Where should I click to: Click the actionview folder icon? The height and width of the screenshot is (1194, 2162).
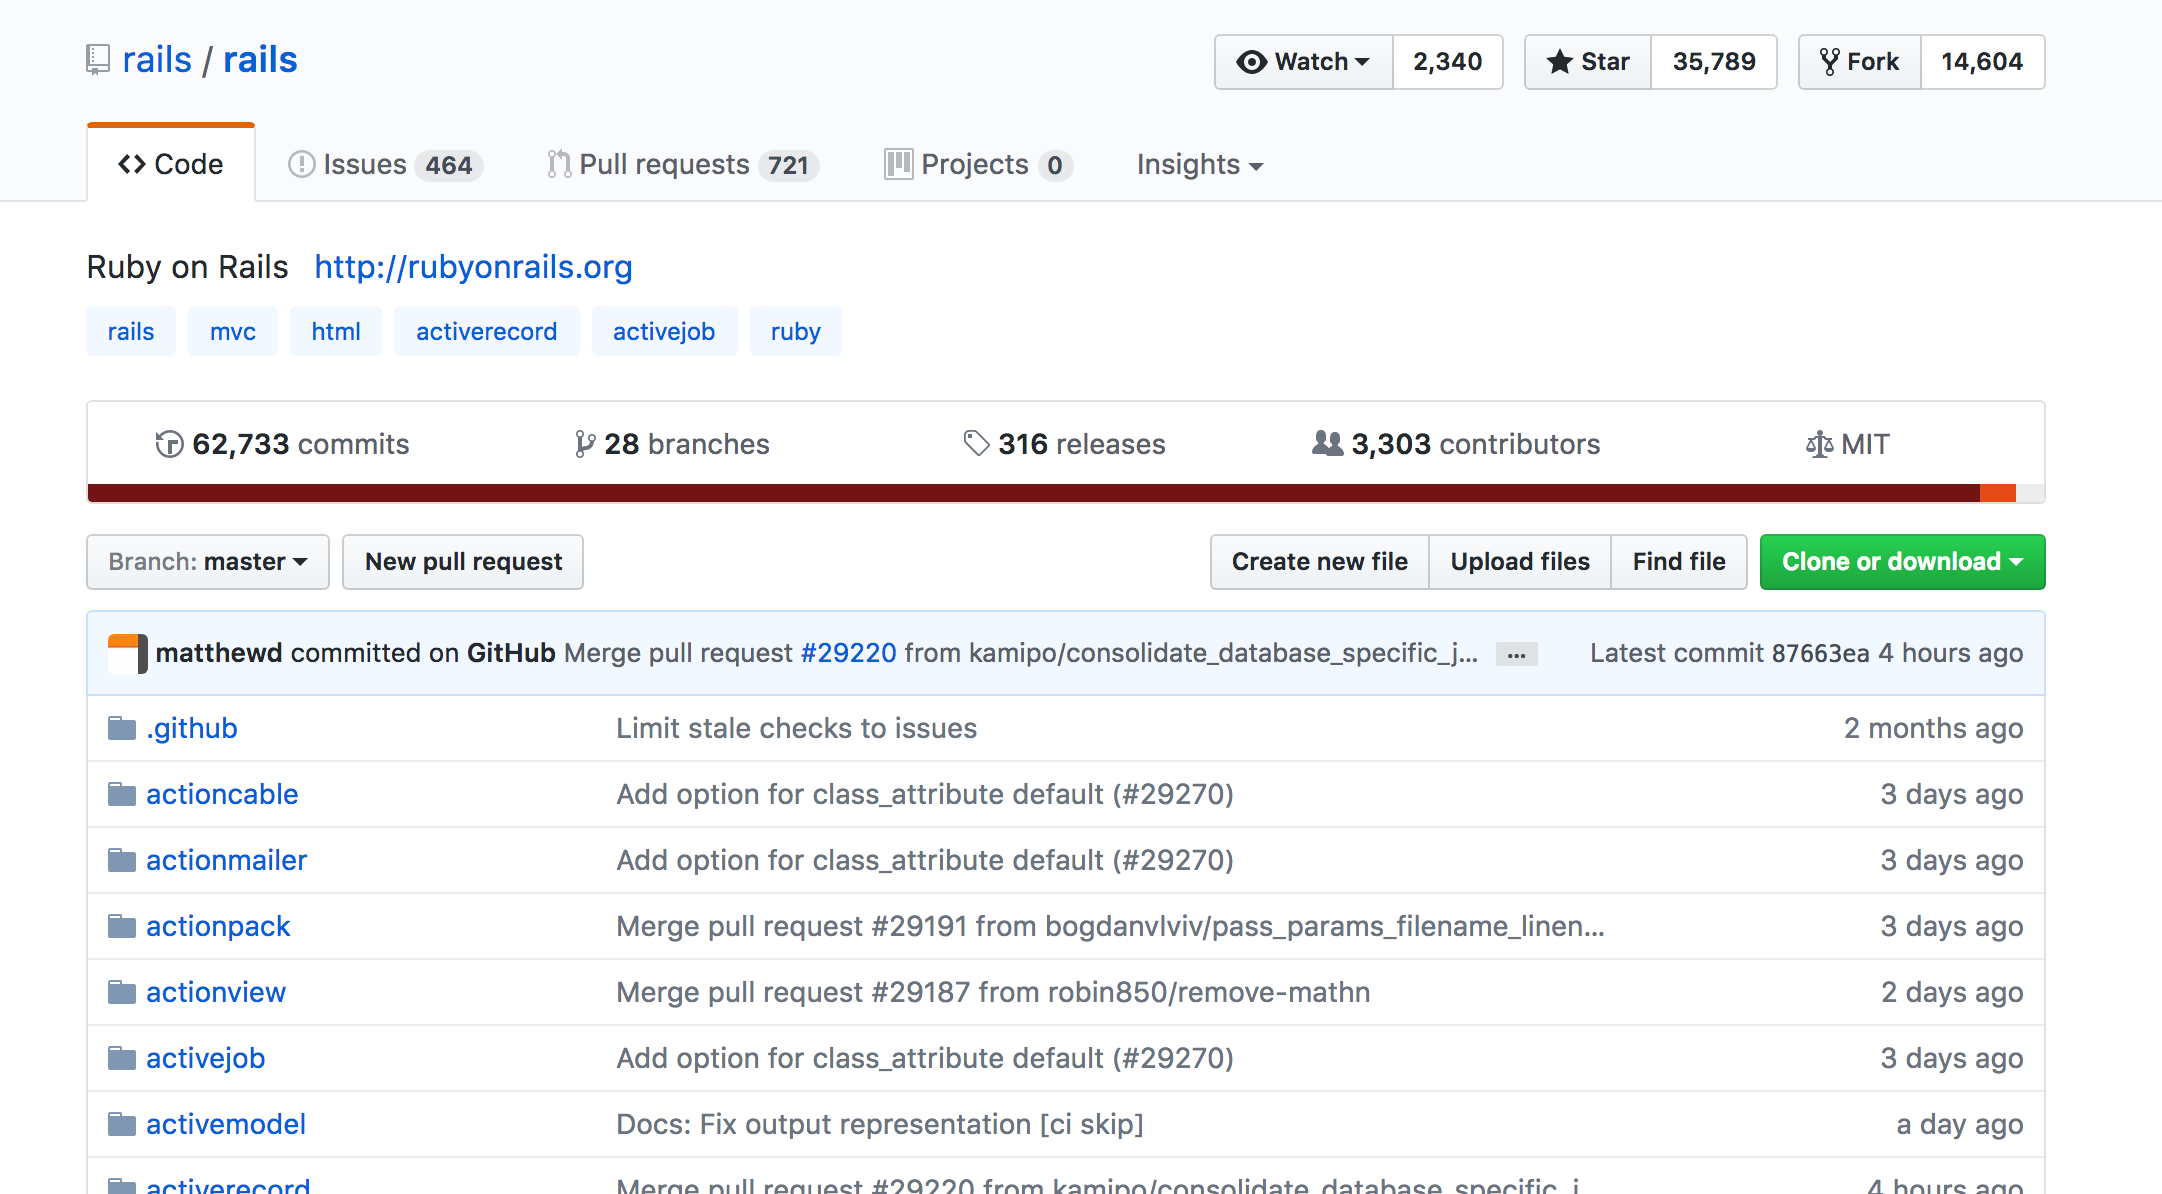click(122, 992)
